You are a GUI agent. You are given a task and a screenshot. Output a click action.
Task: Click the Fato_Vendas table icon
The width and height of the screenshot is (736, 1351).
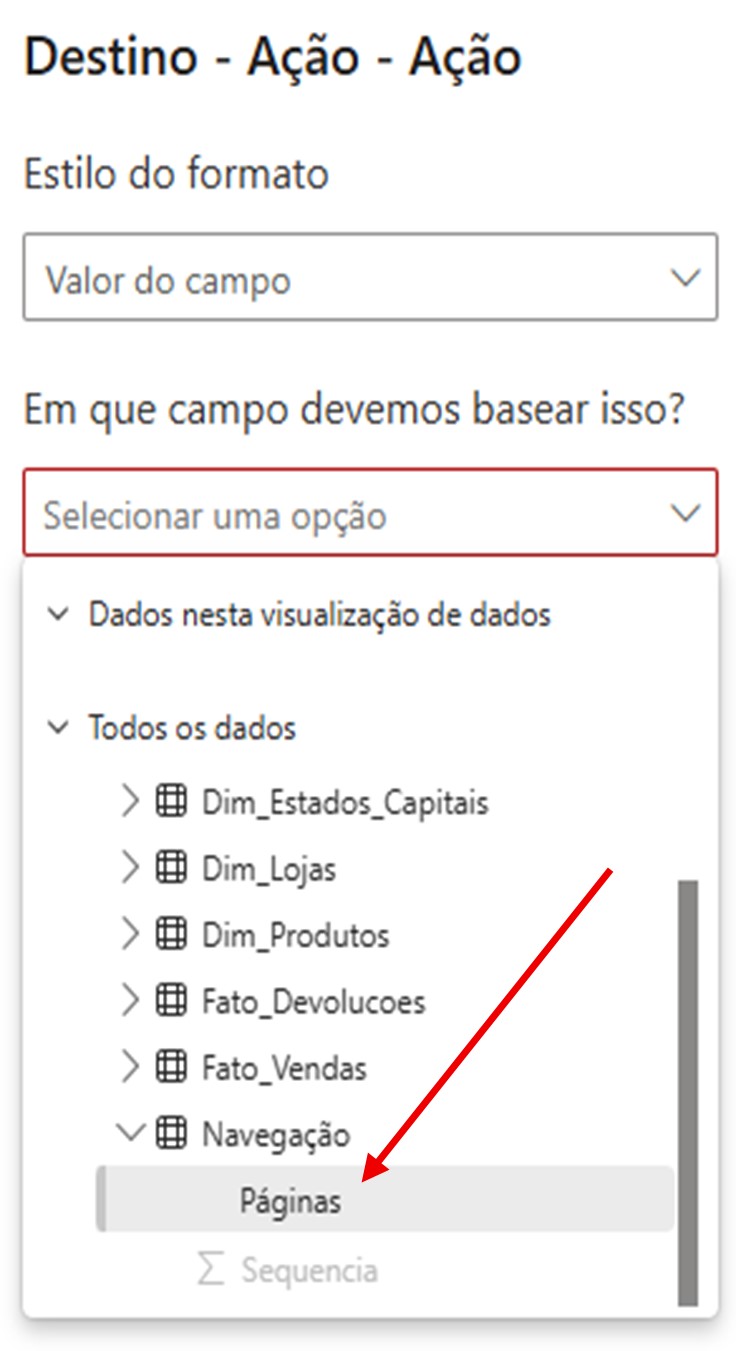(x=172, y=1068)
